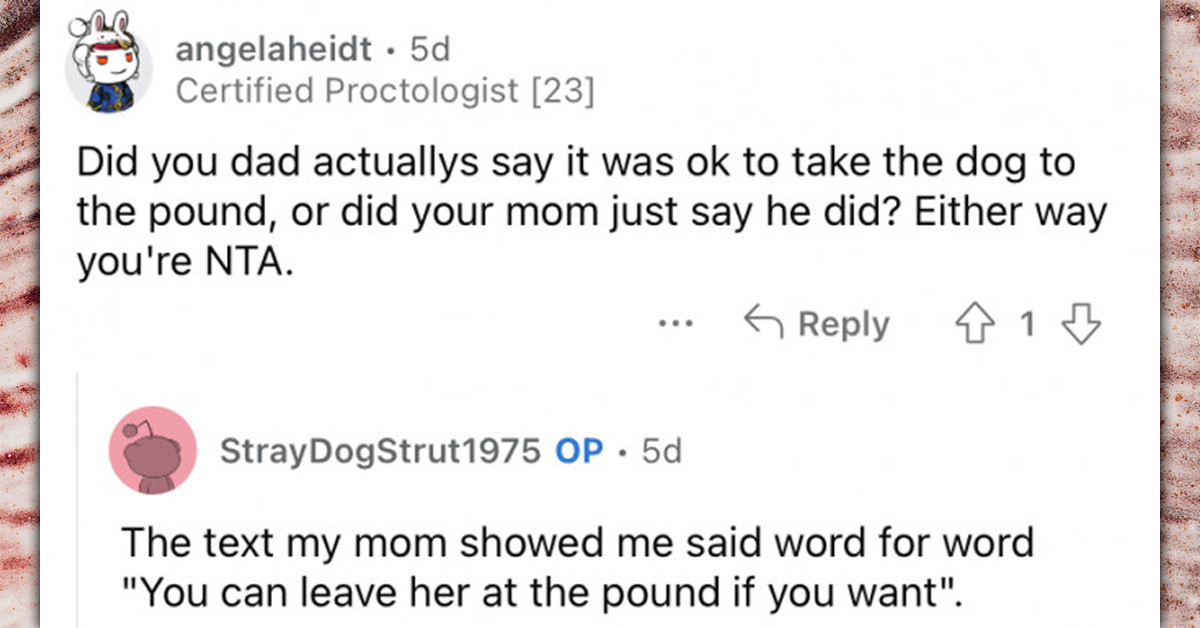Click the textured left background border

click(20, 314)
